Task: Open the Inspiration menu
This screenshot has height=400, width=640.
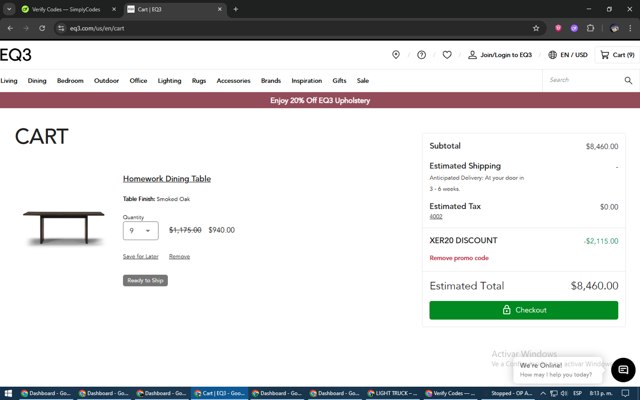Action: point(307,81)
